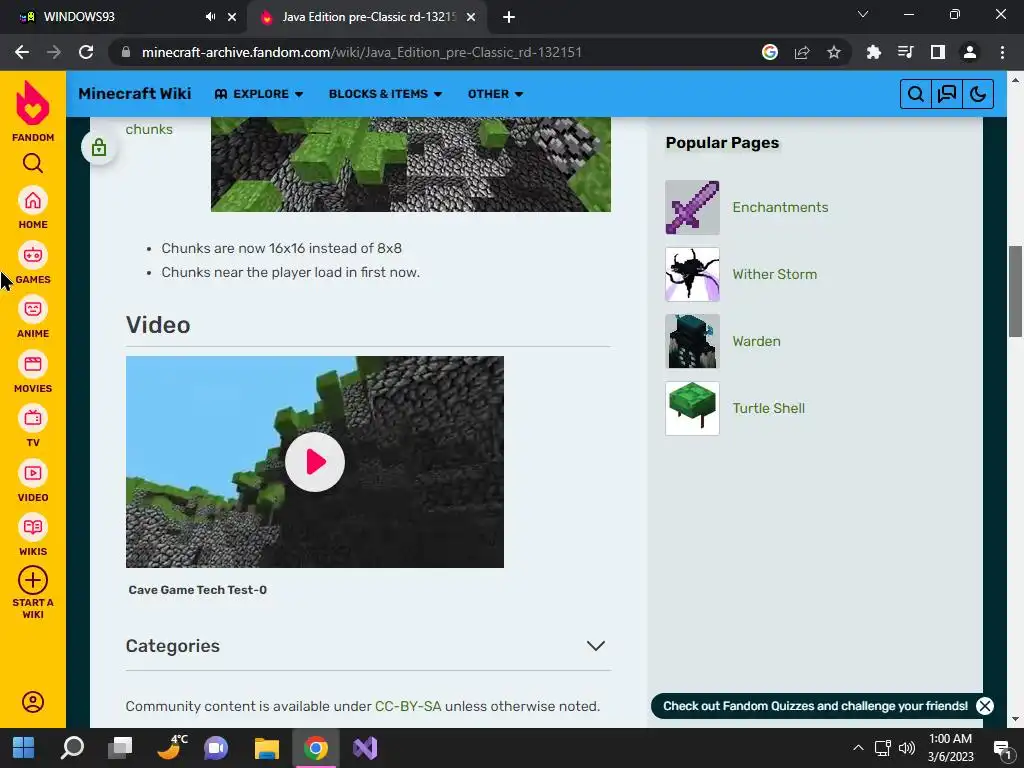Screen dimensions: 1024x768
Task: Open the sidebar search magnifier icon
Action: pyautogui.click(x=33, y=163)
